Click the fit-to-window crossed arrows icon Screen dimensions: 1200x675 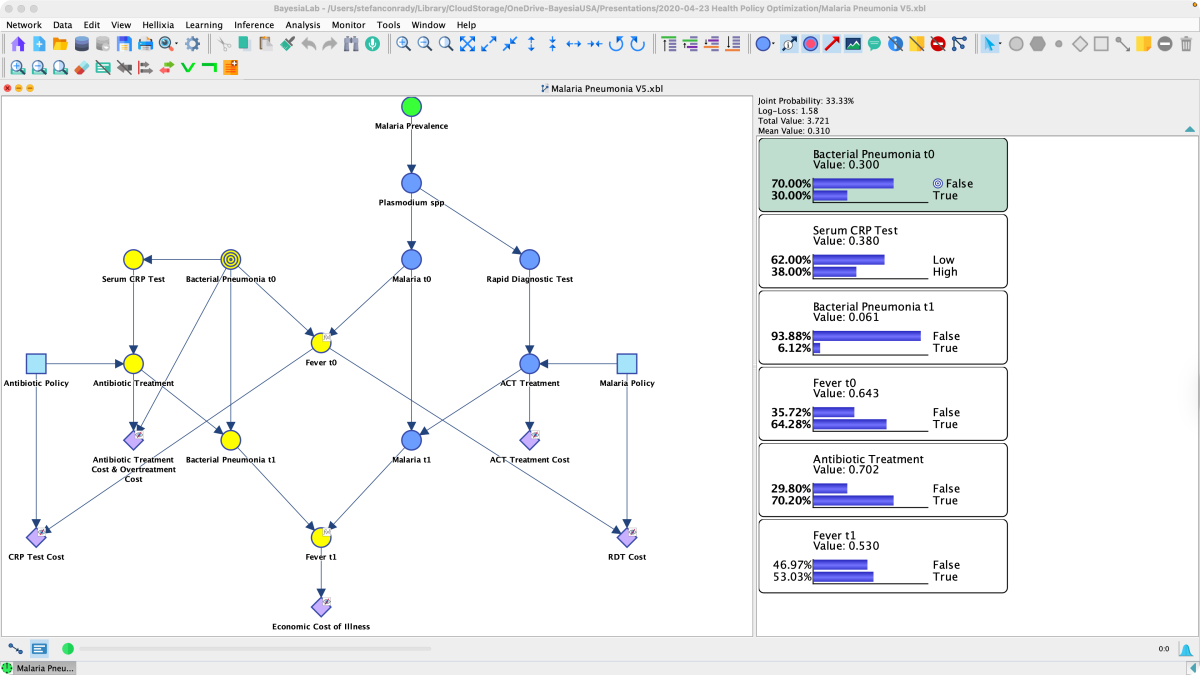(x=467, y=44)
